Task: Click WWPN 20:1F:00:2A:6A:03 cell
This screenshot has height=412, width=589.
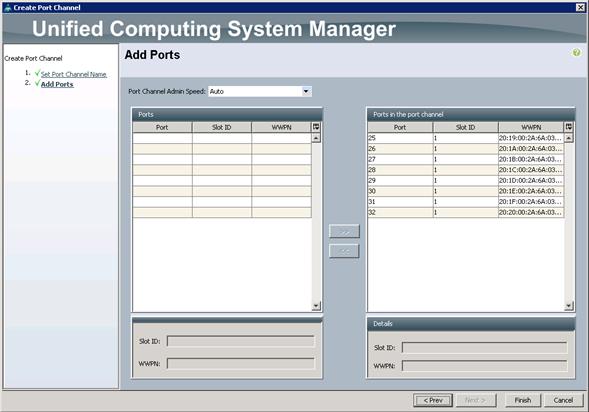Action: tap(531, 202)
